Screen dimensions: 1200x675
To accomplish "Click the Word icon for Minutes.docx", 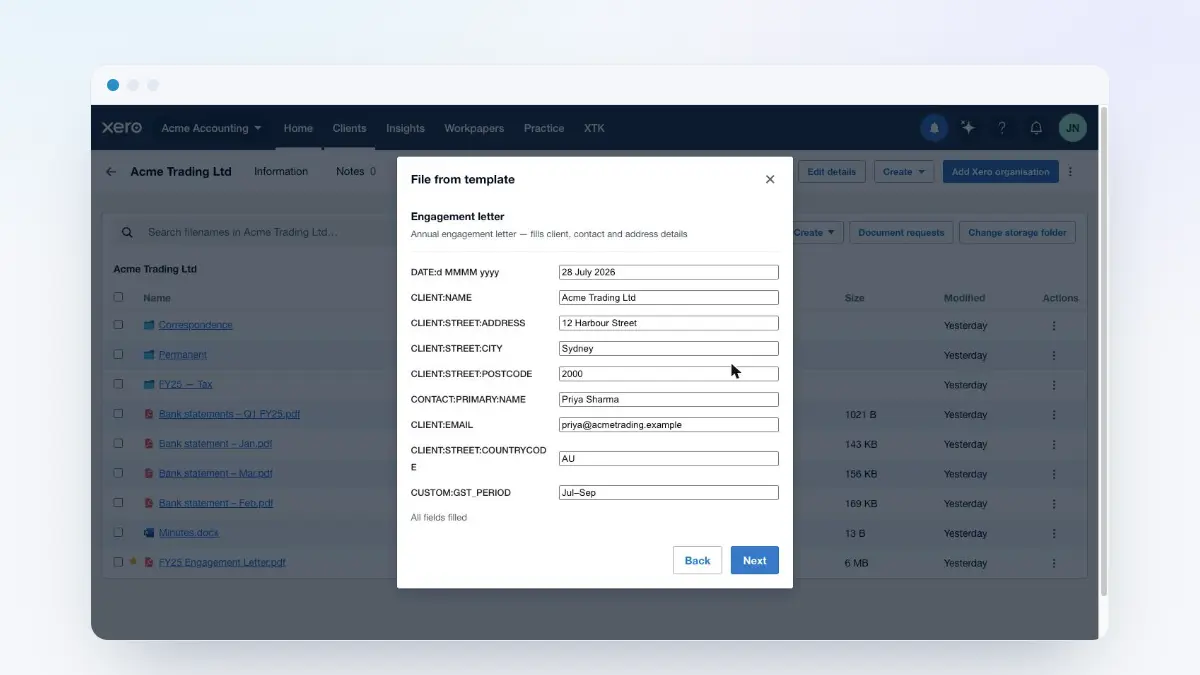I will click(x=149, y=533).
